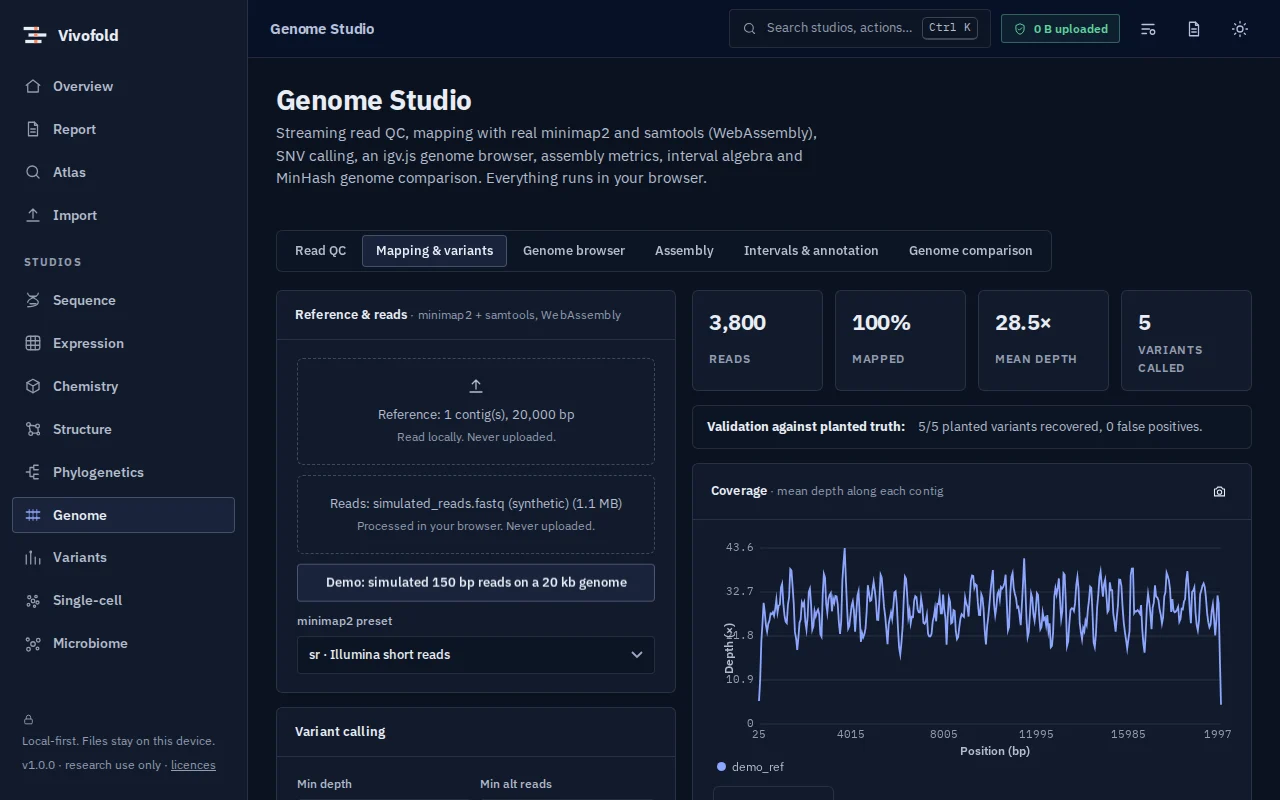
Task: Click the Vivofold logo
Action: click(71, 35)
